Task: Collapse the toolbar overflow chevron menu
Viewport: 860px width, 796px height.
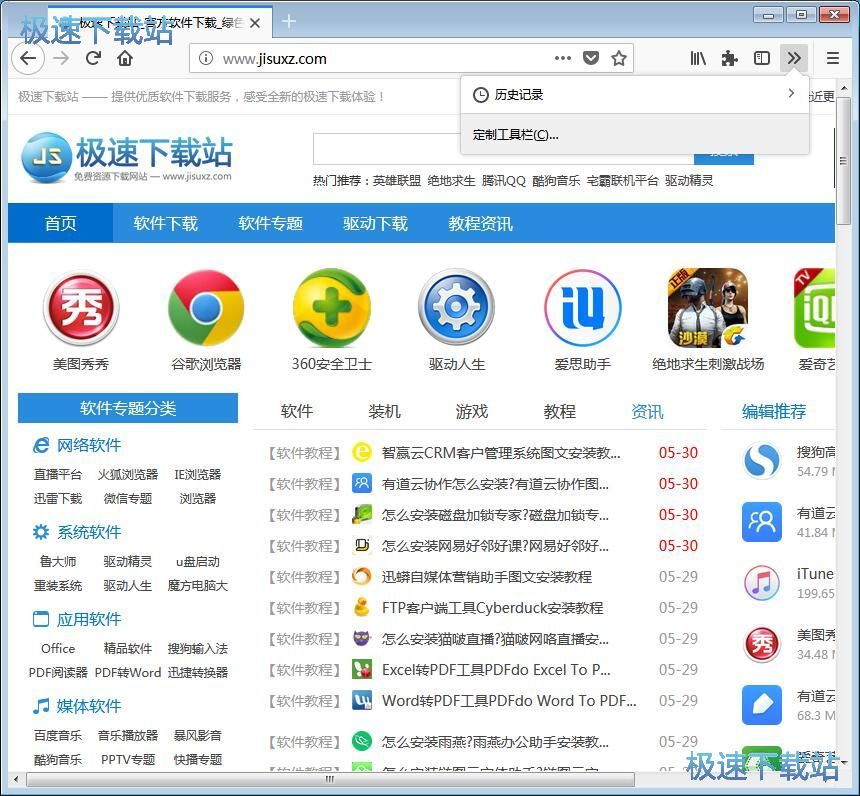Action: point(794,58)
